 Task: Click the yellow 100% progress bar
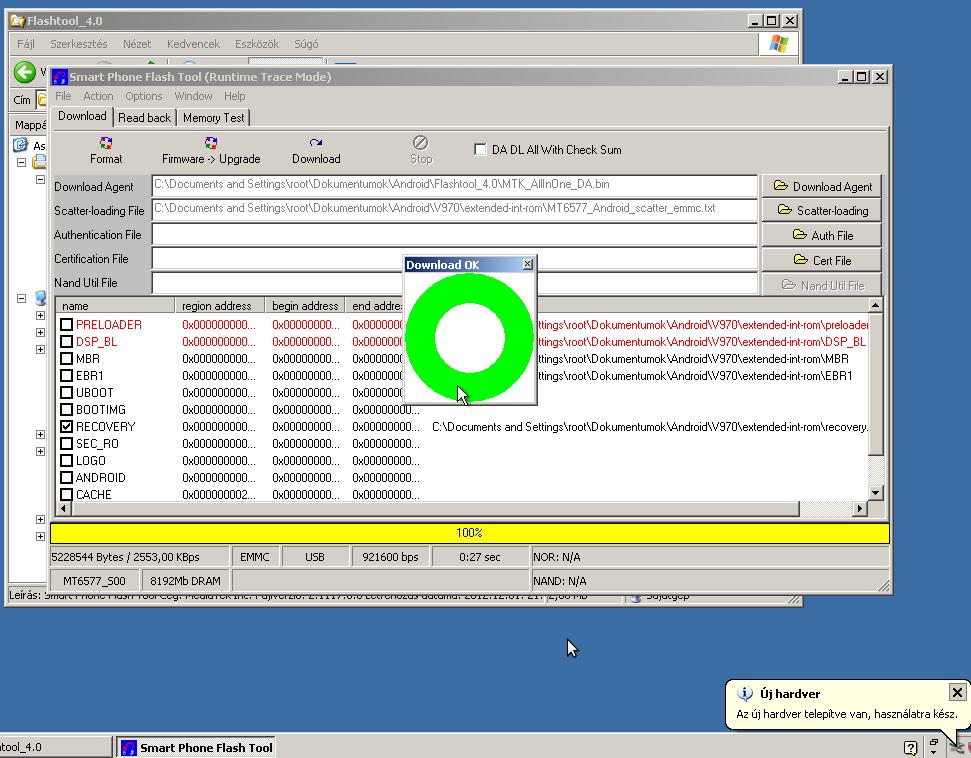click(x=469, y=533)
